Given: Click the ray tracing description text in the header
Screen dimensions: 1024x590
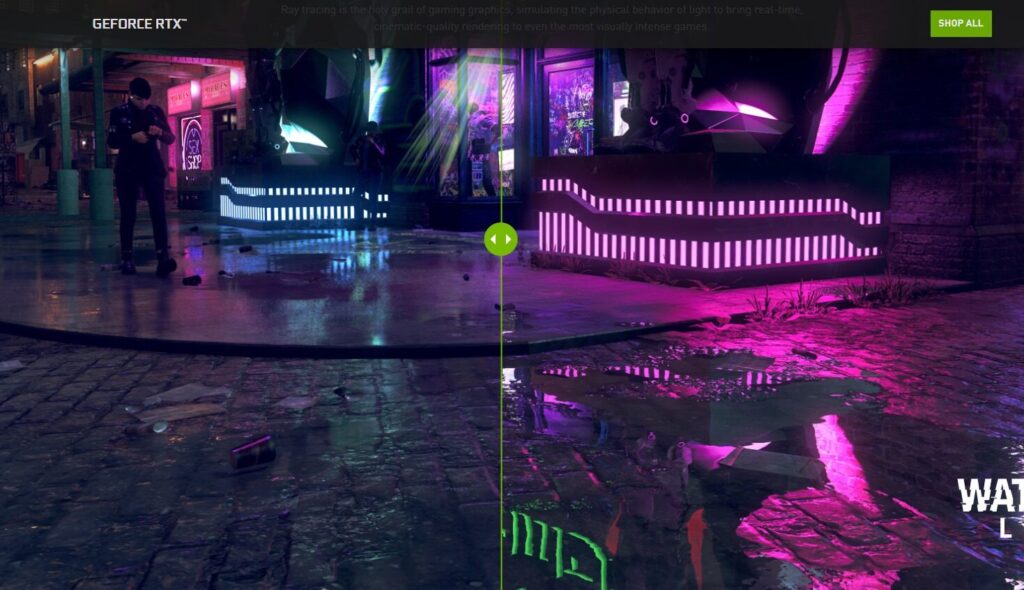Looking at the screenshot, I should coord(540,18).
